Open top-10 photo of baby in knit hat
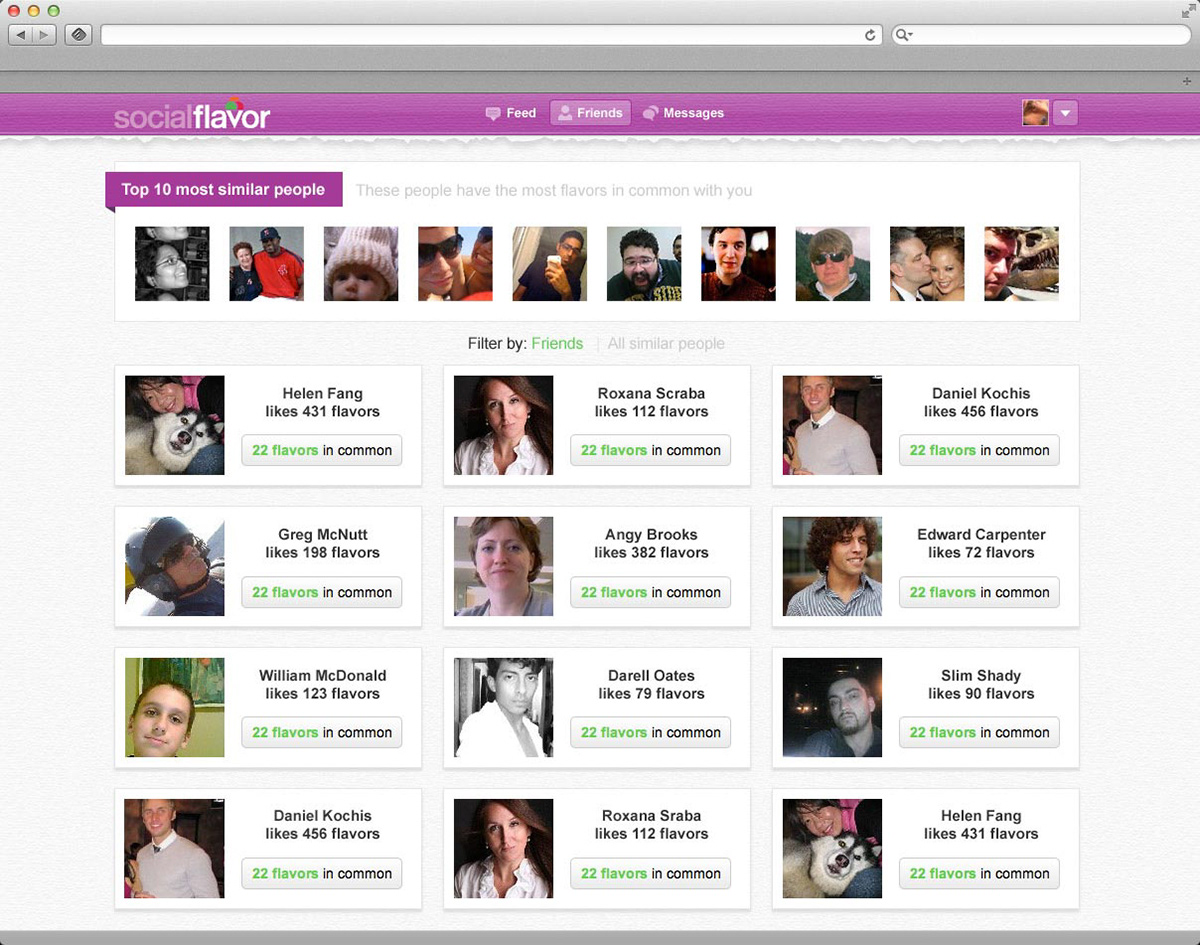The image size is (1200, 945). click(x=361, y=263)
